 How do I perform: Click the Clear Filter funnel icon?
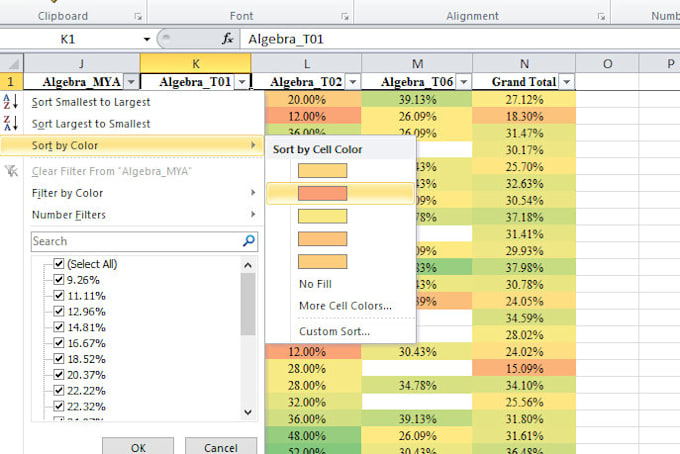click(11, 171)
